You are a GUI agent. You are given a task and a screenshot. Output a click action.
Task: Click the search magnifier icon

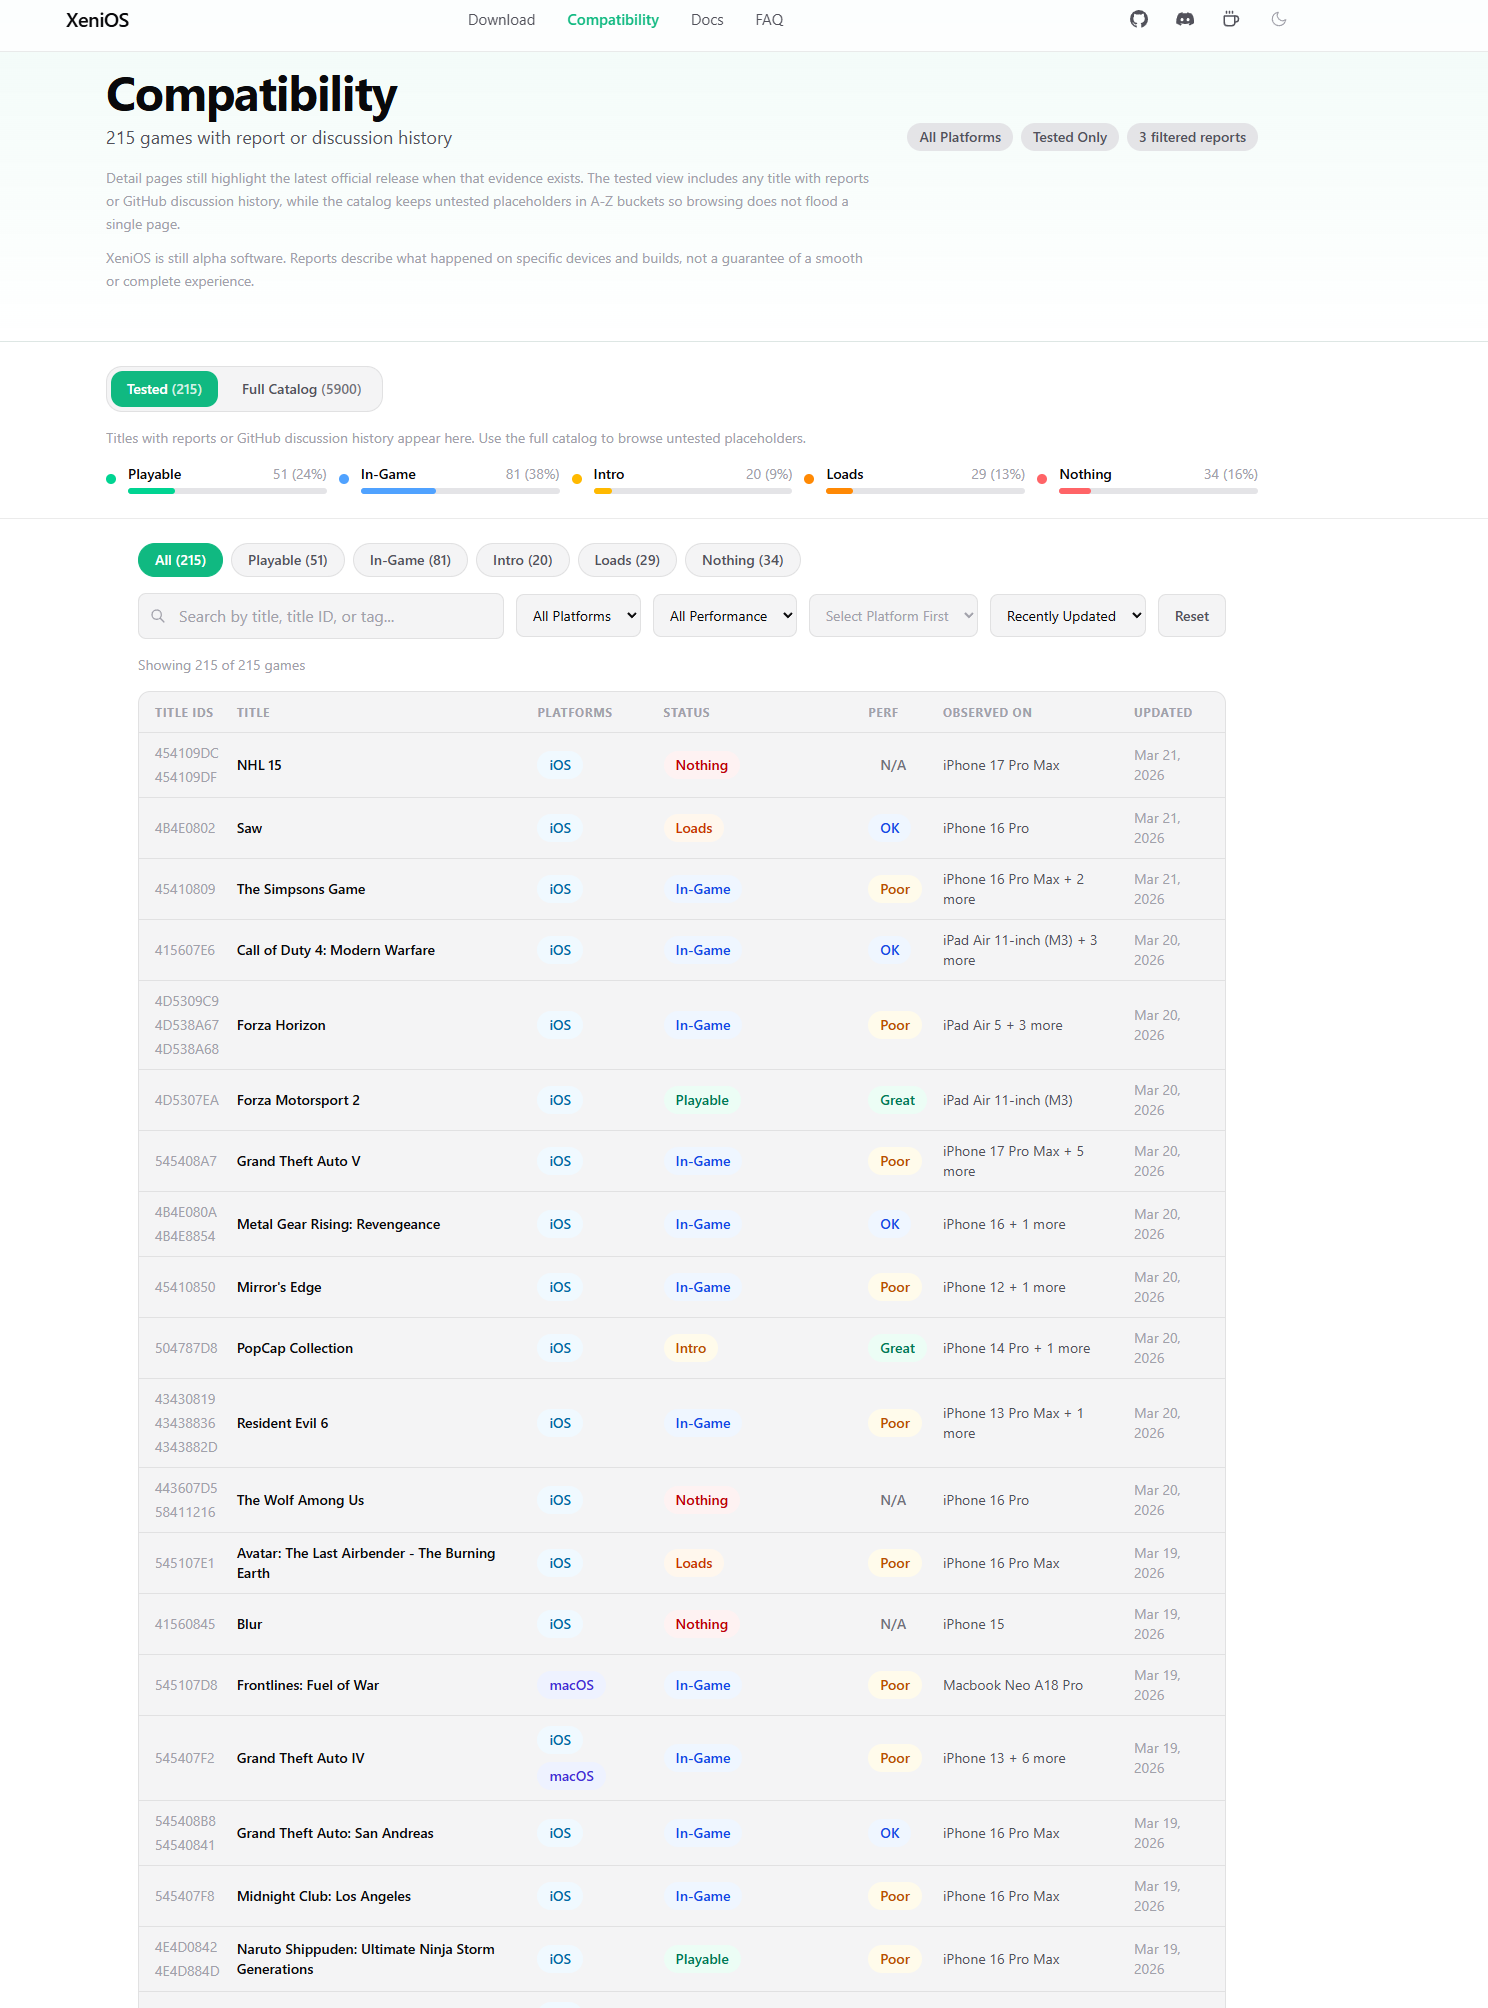[x=158, y=616]
